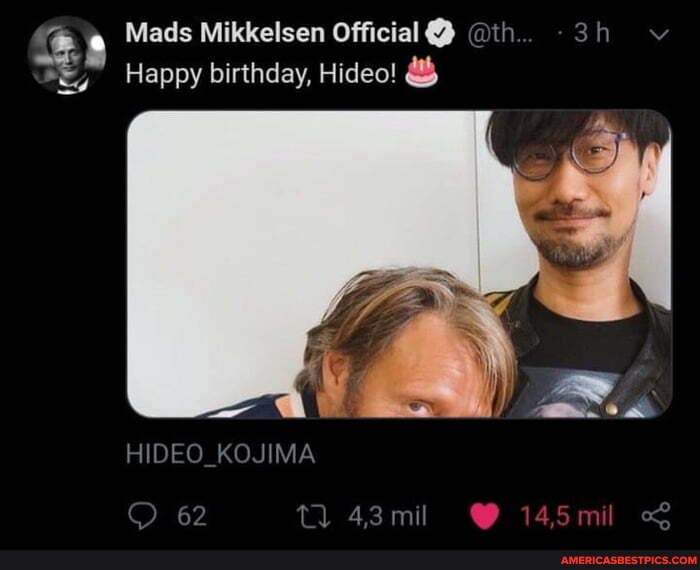The width and height of the screenshot is (700, 570).
Task: Tap the pink heart like icon
Action: click(x=484, y=516)
